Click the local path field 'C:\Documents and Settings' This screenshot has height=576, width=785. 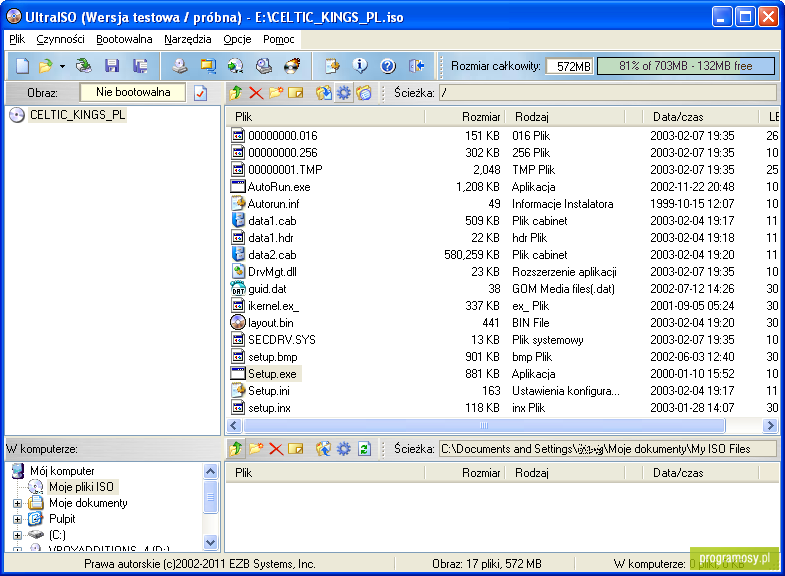608,449
